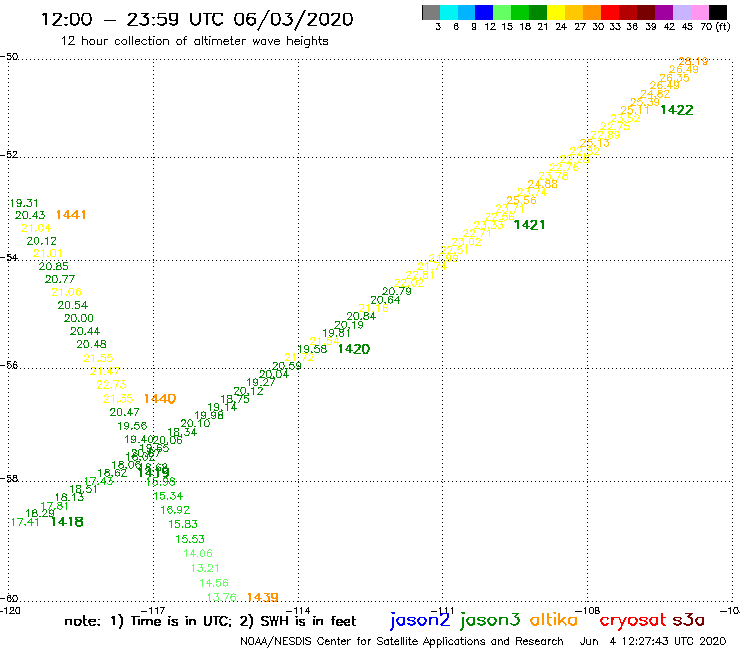Select the pink legend color swatch

(x=699, y=12)
